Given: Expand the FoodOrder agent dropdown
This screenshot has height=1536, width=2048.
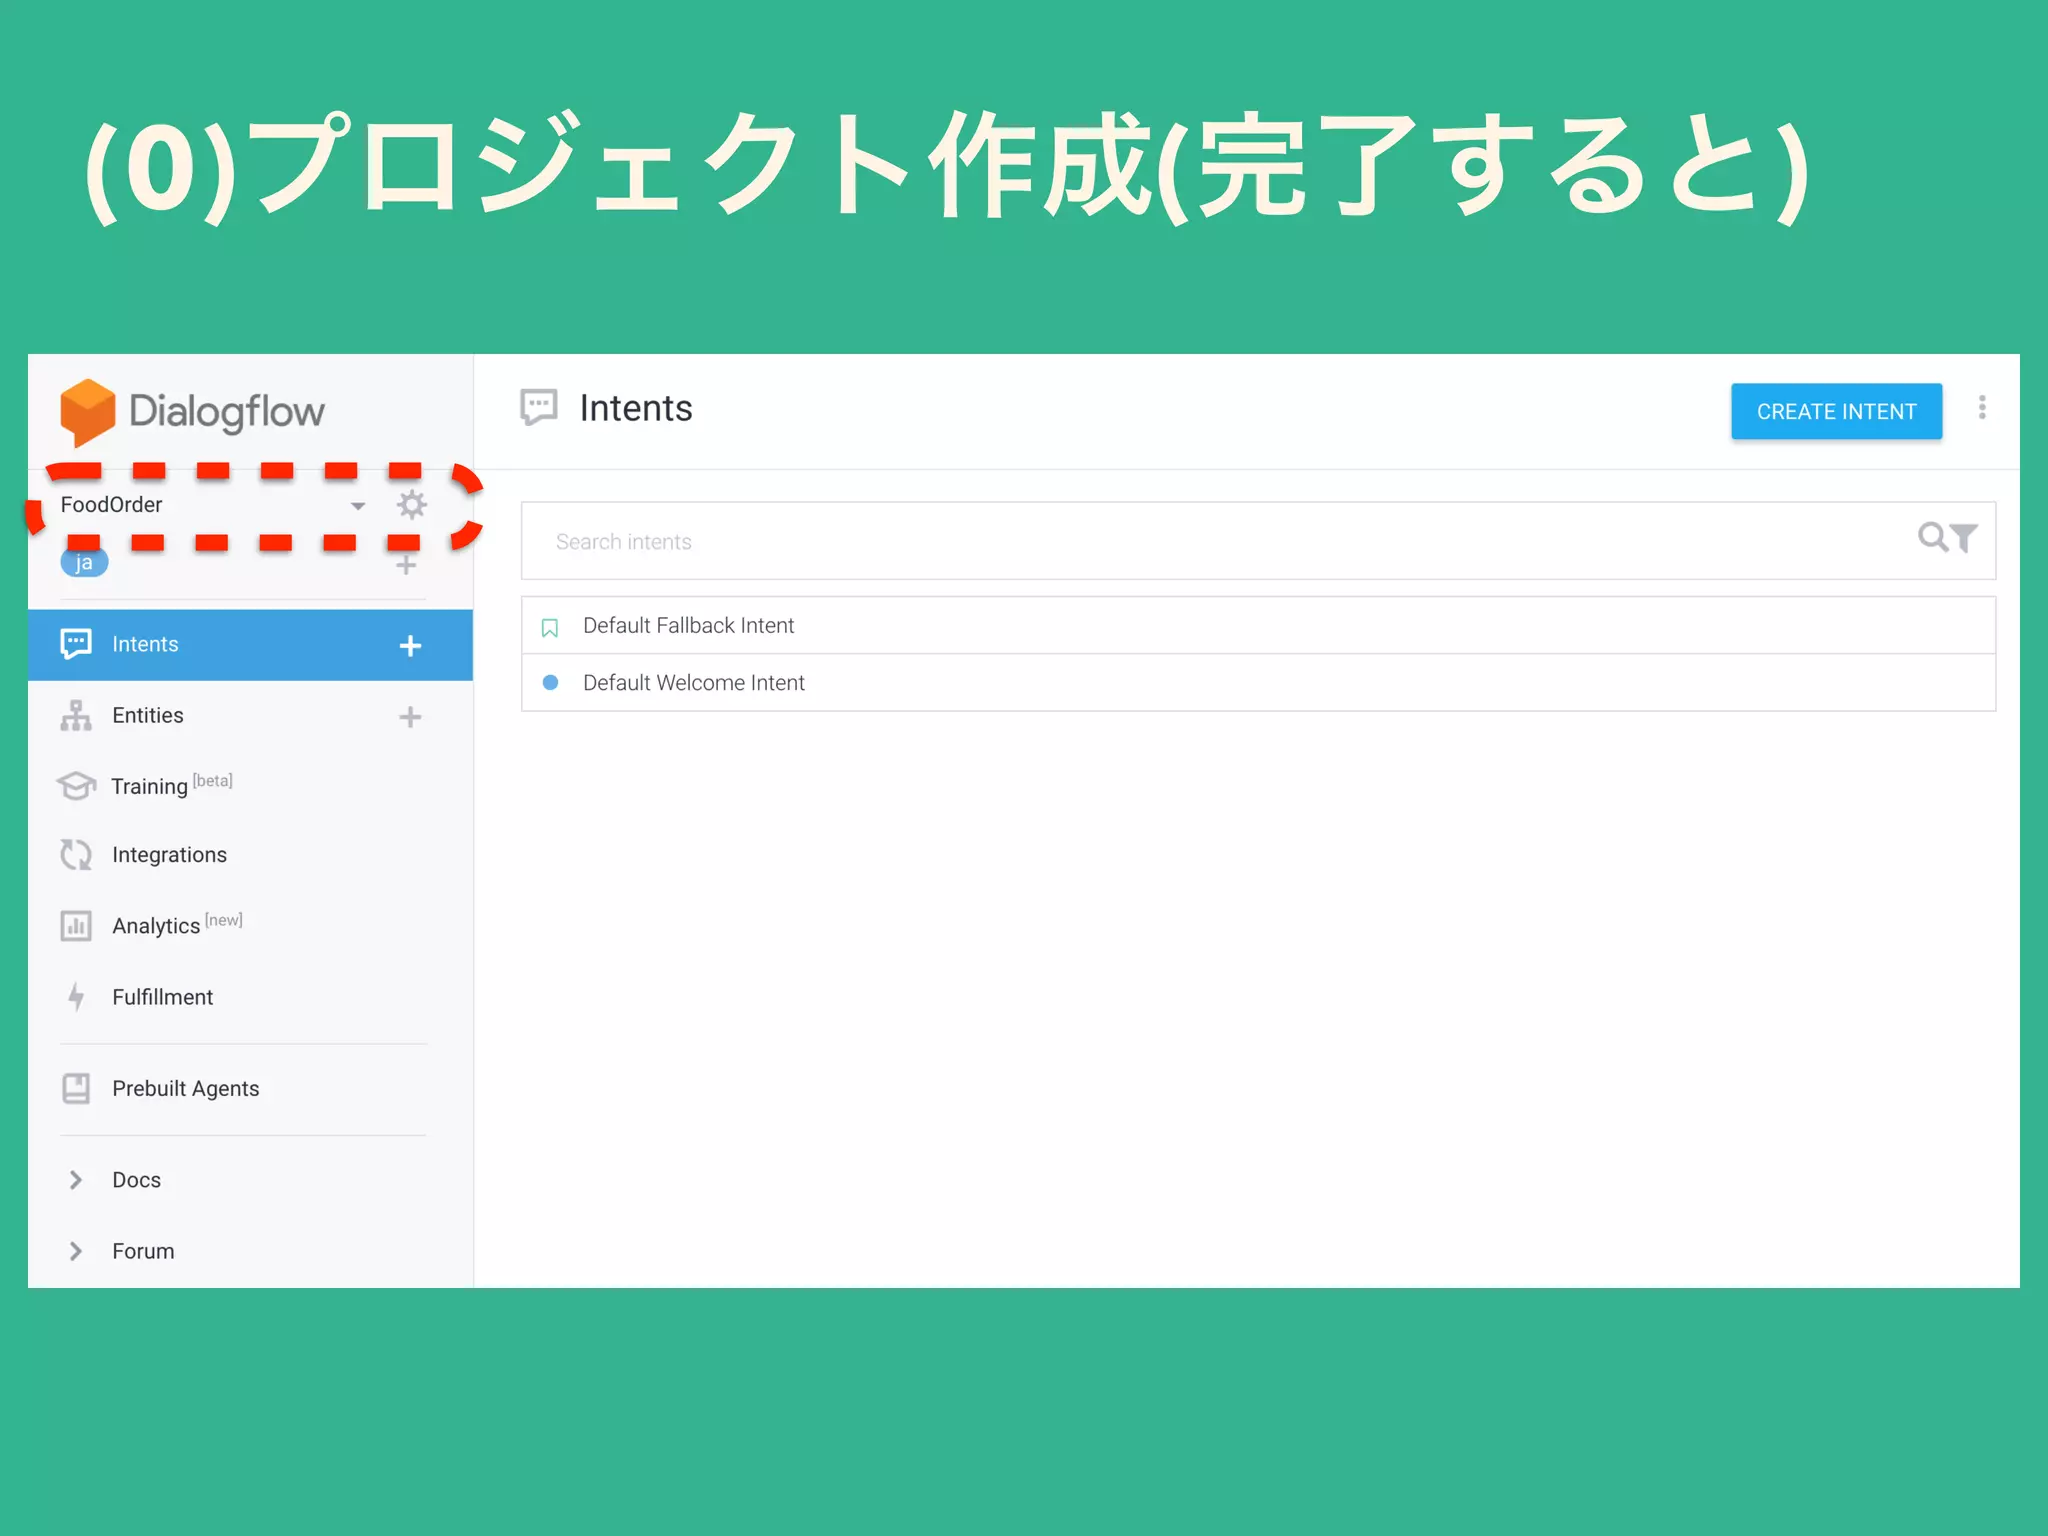Looking at the screenshot, I should 357,506.
